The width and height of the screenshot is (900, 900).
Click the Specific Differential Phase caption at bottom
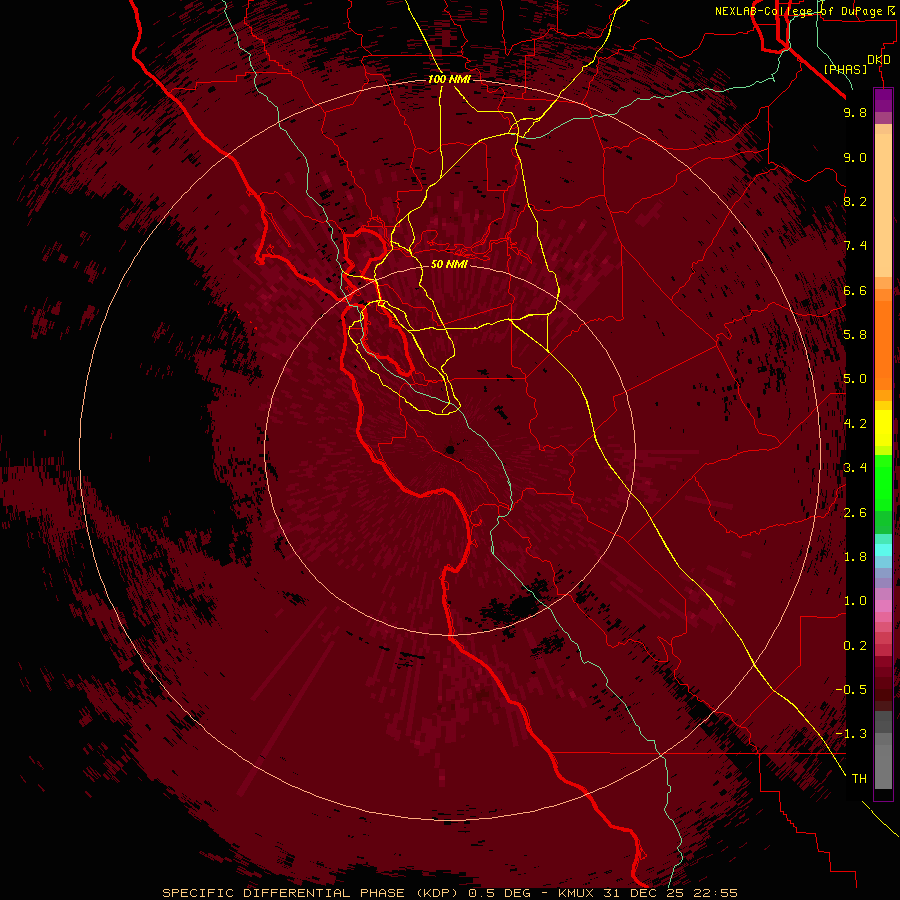coord(449,893)
